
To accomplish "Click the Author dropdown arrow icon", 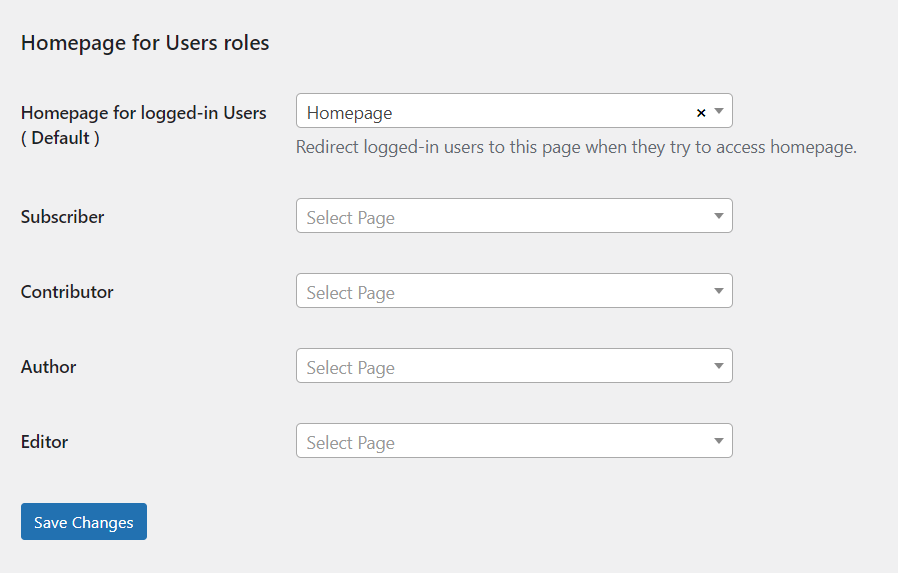I will [x=719, y=366].
